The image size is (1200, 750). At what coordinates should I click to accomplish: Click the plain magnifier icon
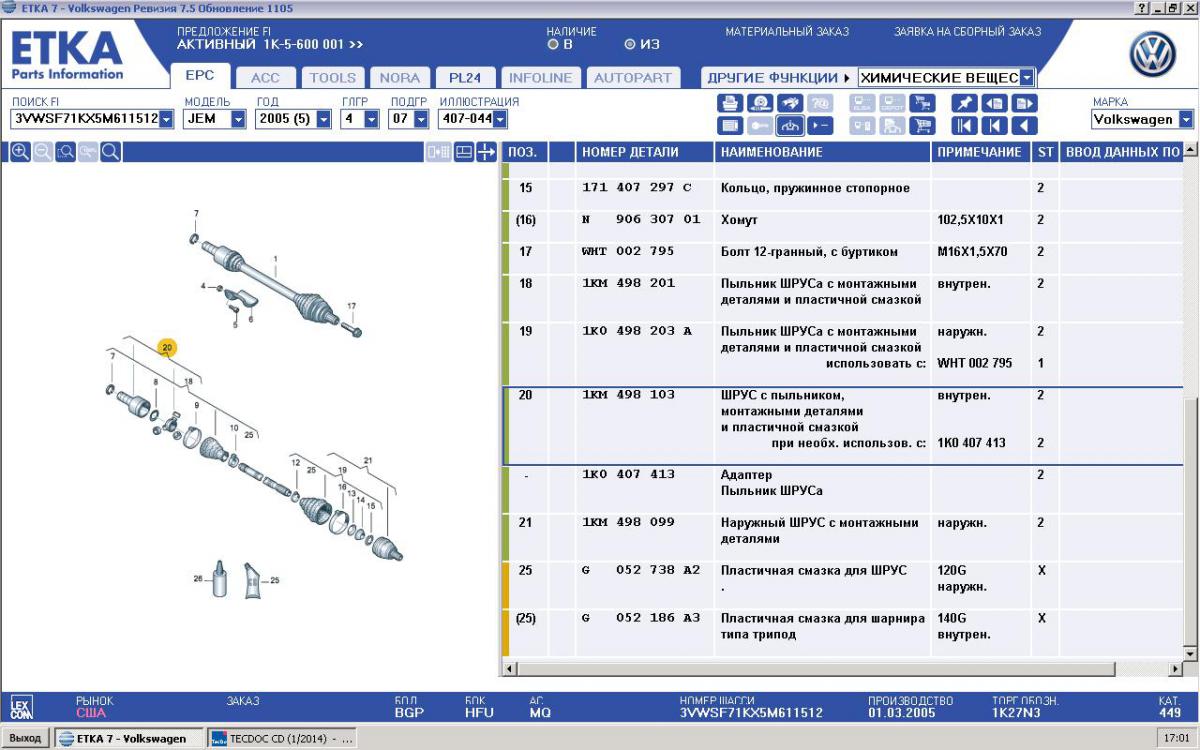111,152
